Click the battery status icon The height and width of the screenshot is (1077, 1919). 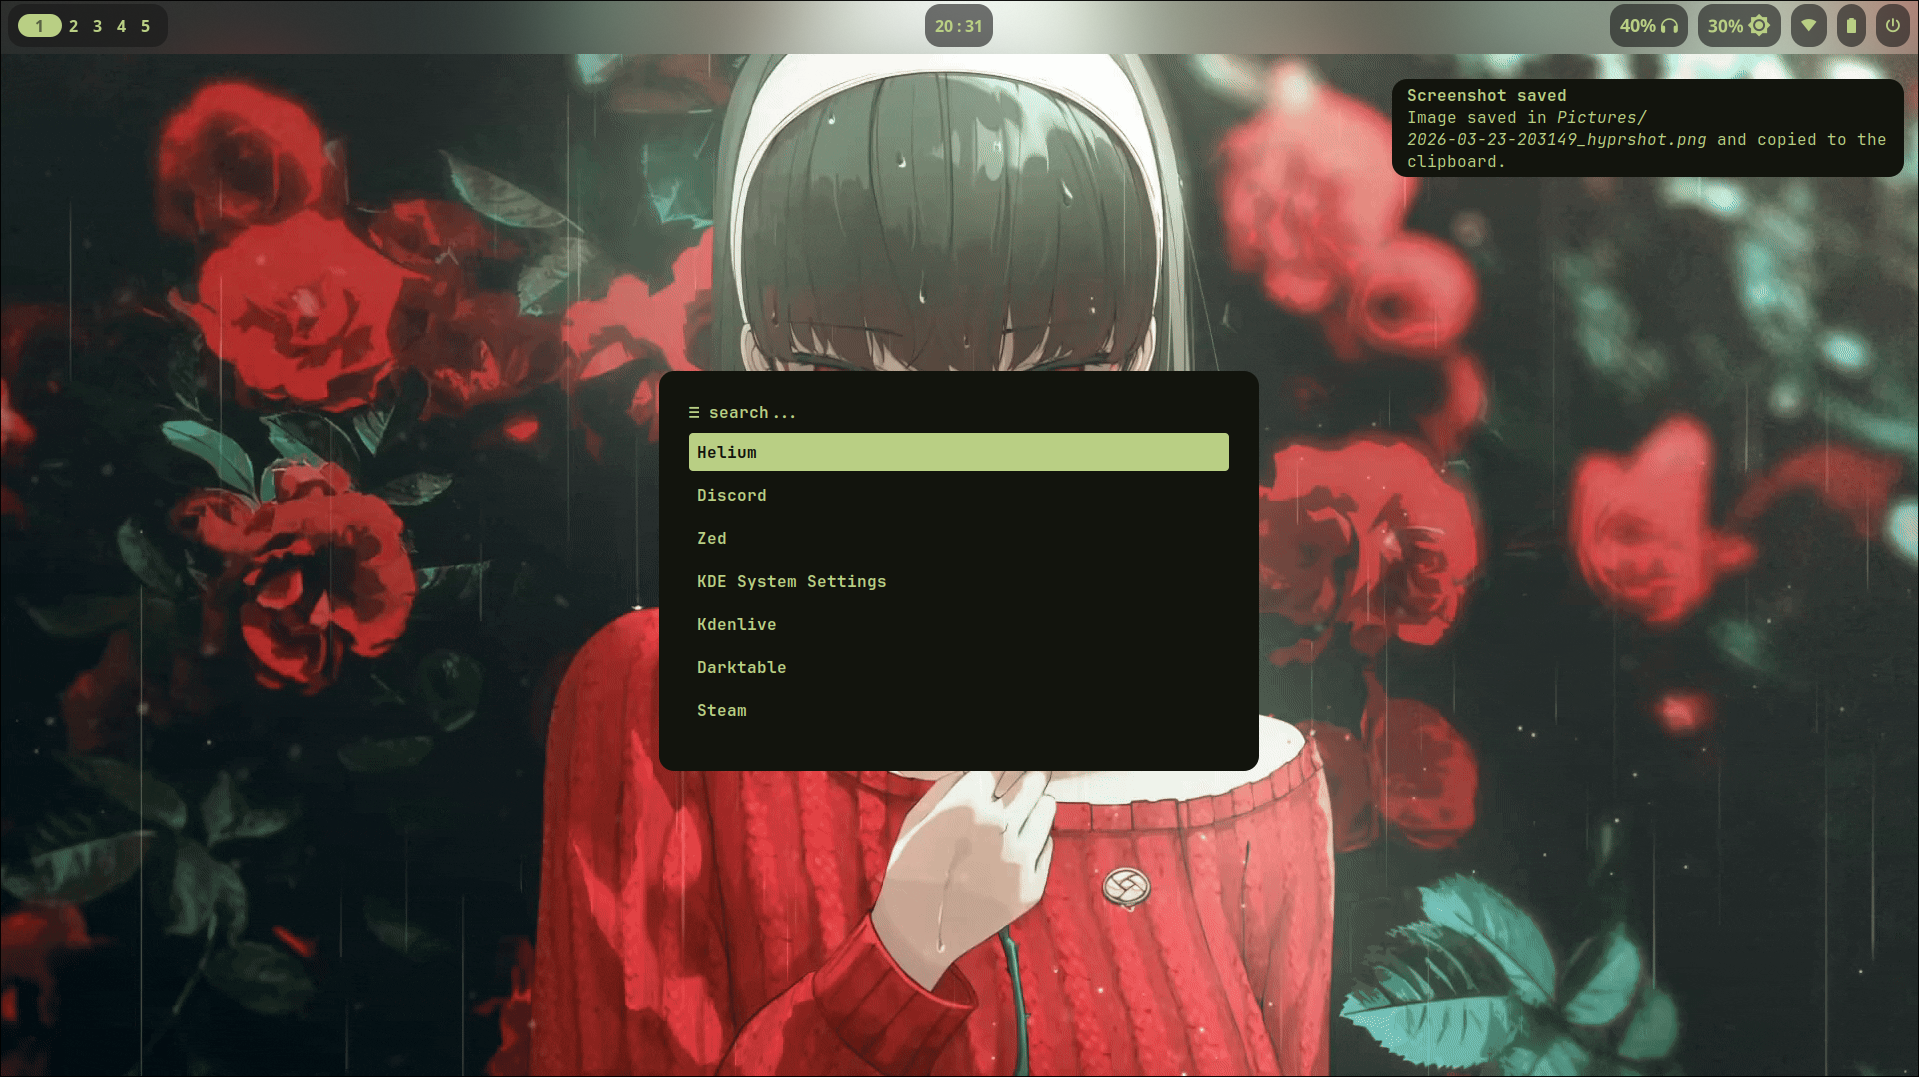(1851, 26)
